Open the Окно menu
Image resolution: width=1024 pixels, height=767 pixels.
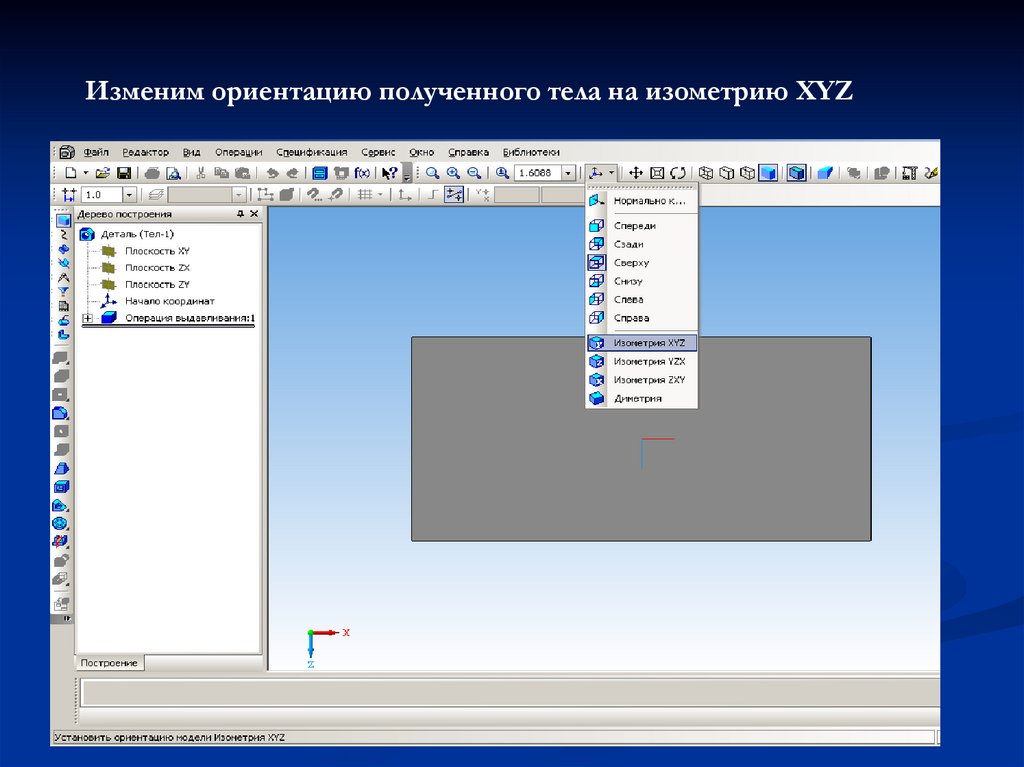(422, 152)
